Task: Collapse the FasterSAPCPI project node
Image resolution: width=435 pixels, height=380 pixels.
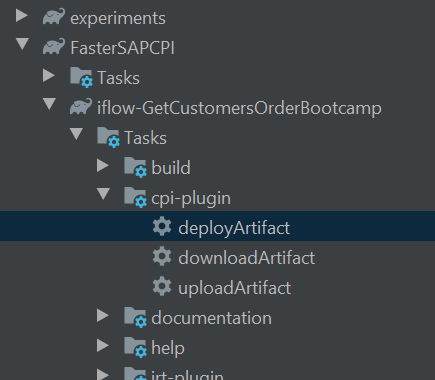Action: coord(22,44)
